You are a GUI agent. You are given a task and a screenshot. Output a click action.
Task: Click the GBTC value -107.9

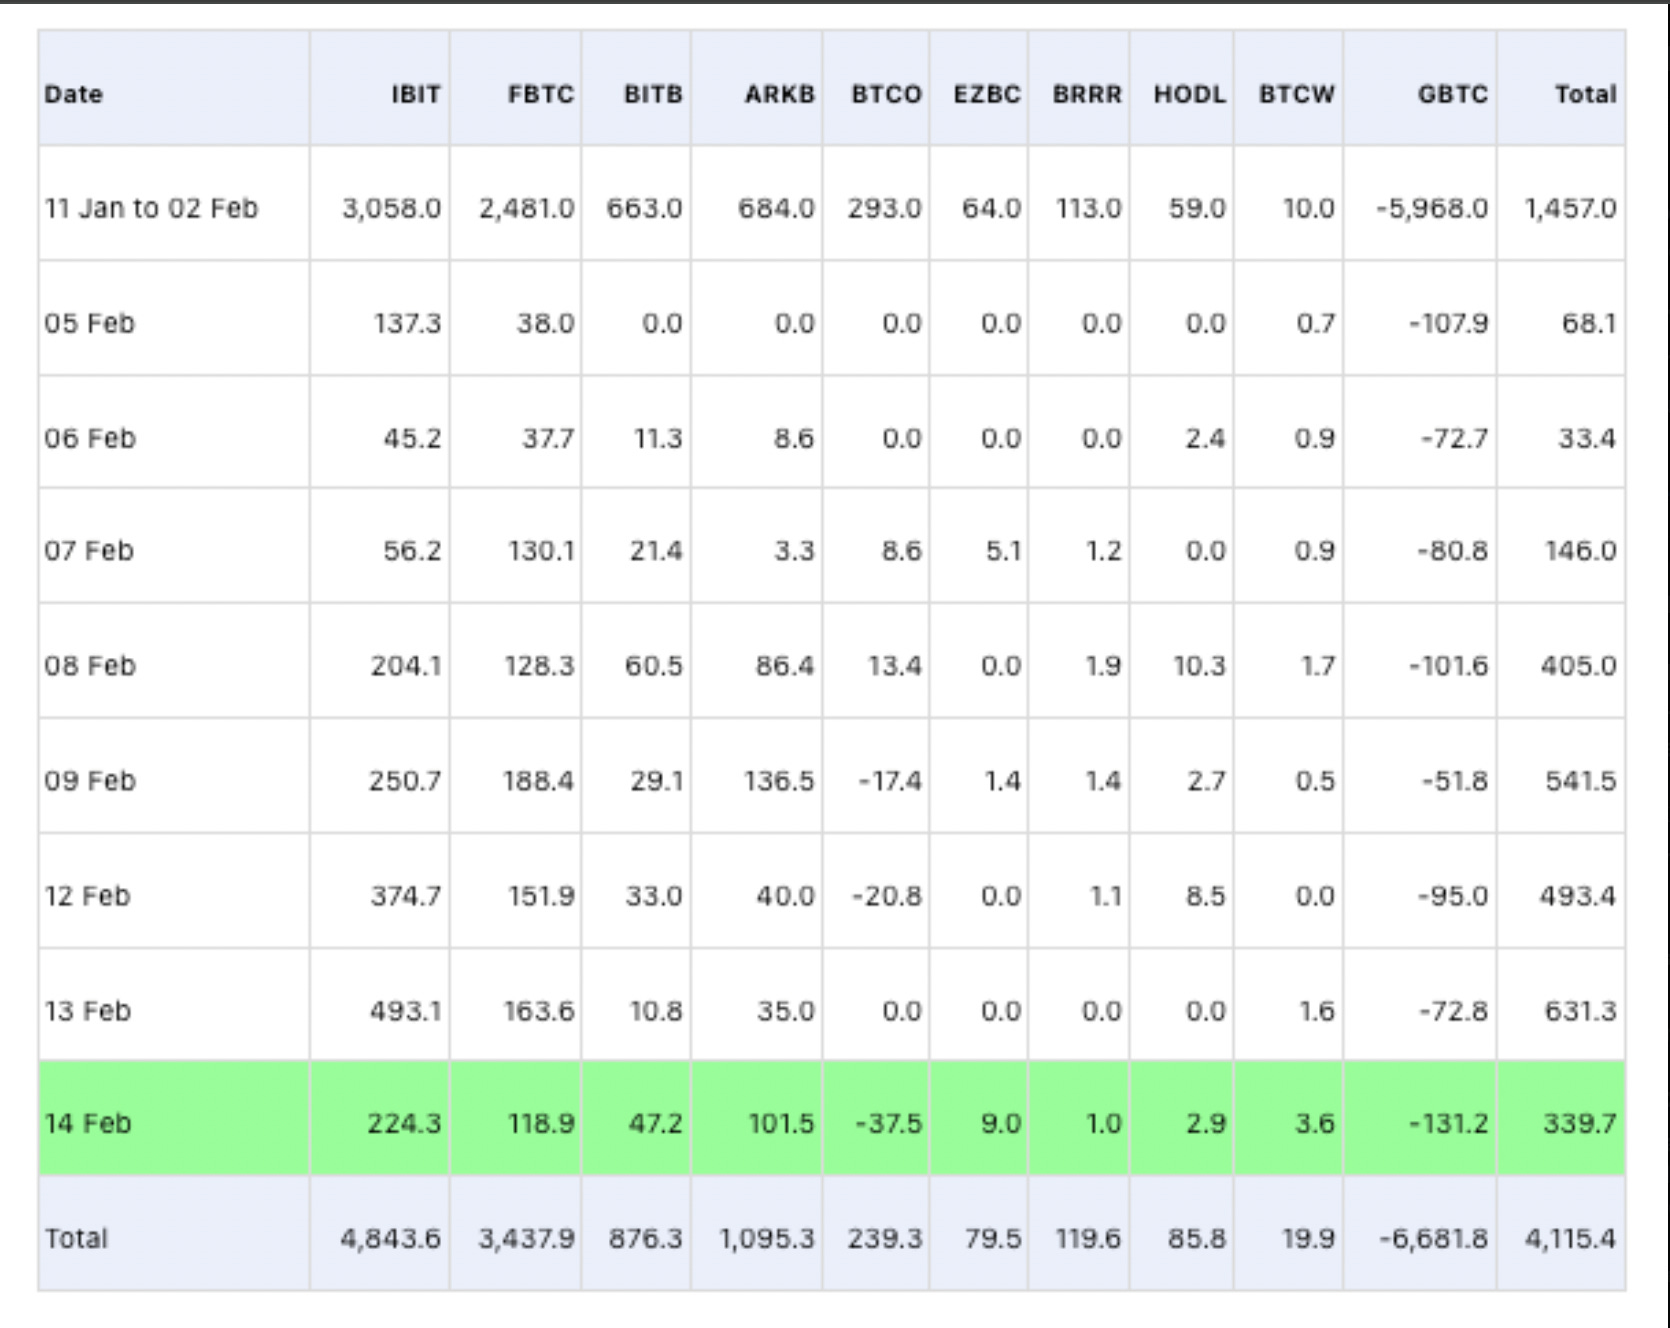pos(1448,323)
